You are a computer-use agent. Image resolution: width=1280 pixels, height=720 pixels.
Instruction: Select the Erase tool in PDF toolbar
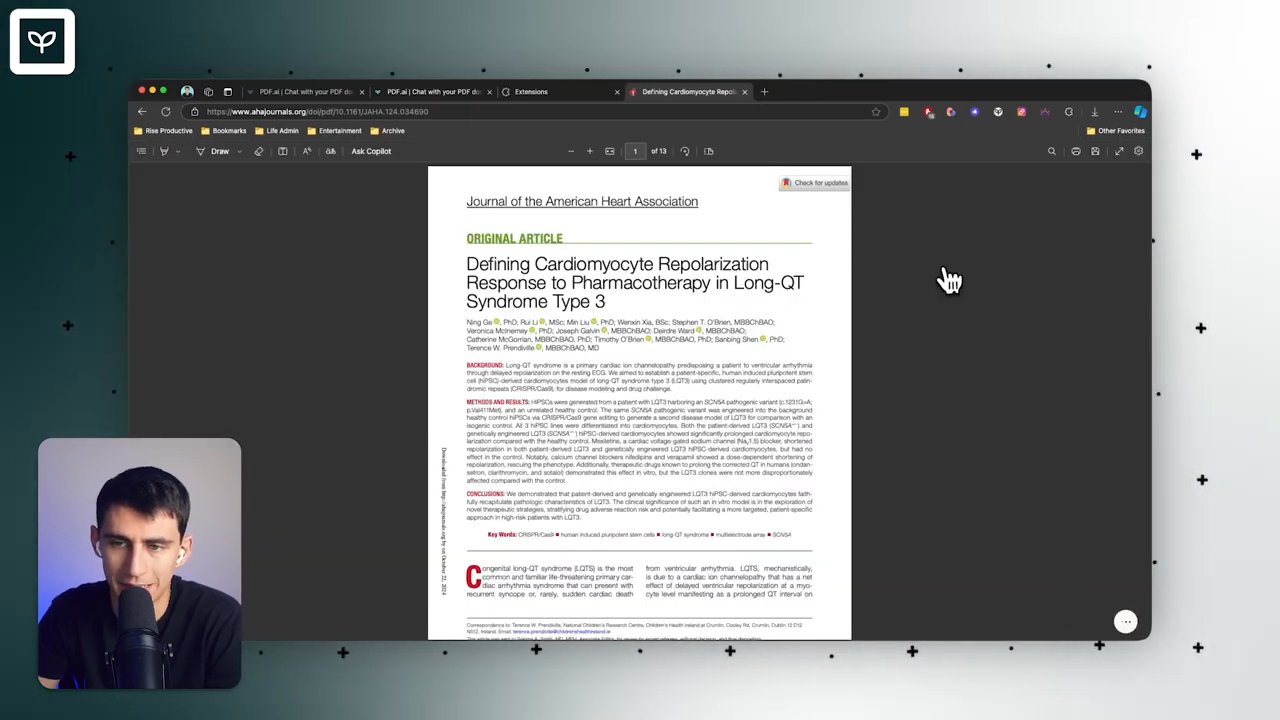pos(258,151)
